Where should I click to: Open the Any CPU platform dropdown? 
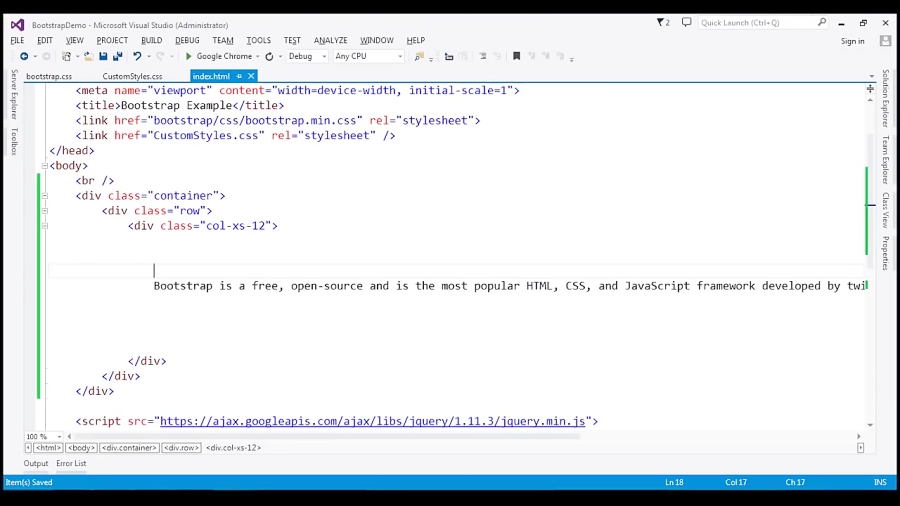[x=368, y=57]
